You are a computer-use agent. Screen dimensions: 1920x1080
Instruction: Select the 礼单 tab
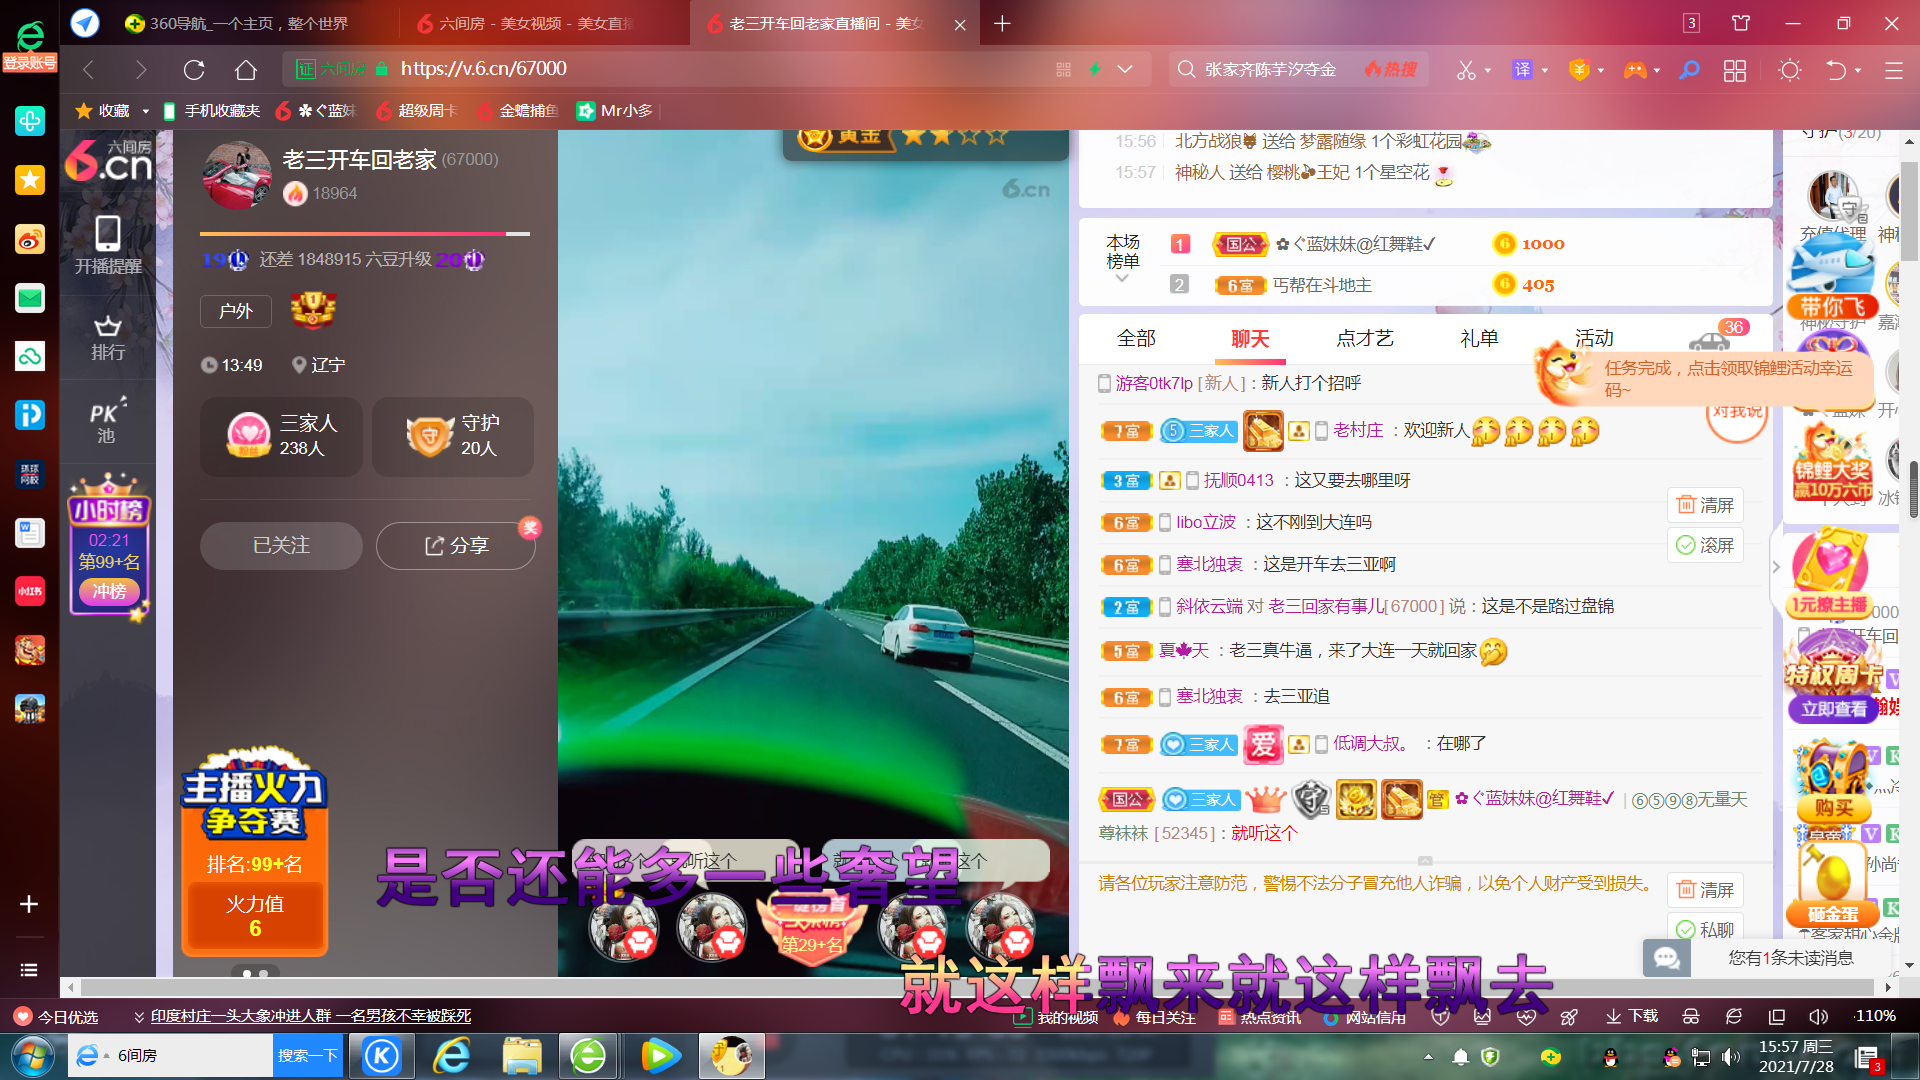pos(1479,338)
